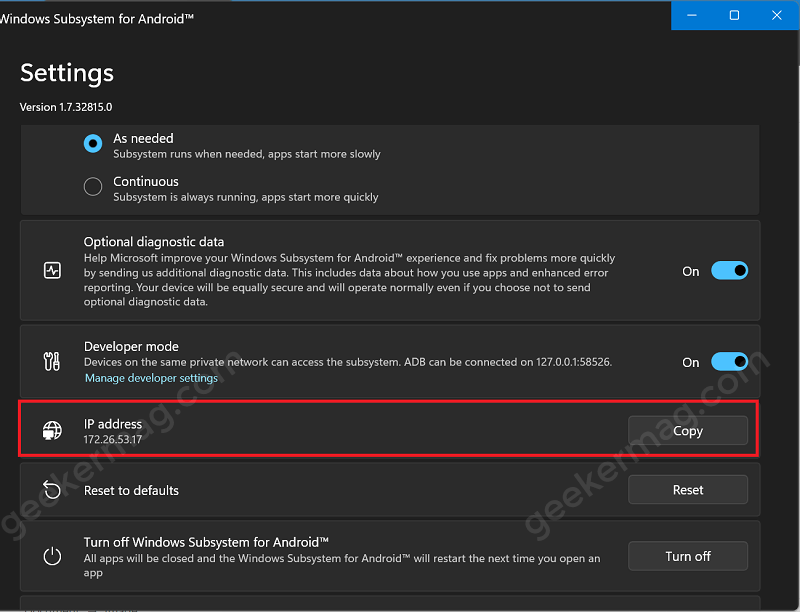This screenshot has height=612, width=800.
Task: Toggle the Developer mode switch
Action: pos(730,362)
